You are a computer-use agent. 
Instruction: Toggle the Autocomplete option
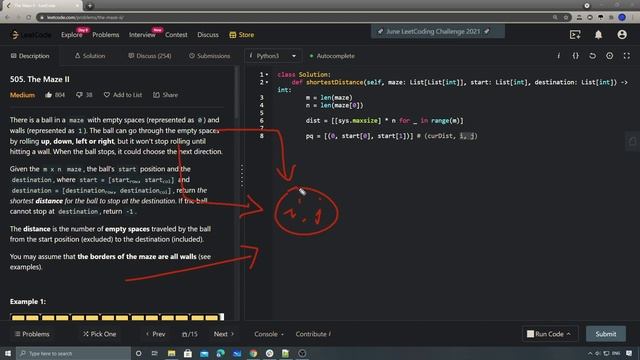(332, 56)
